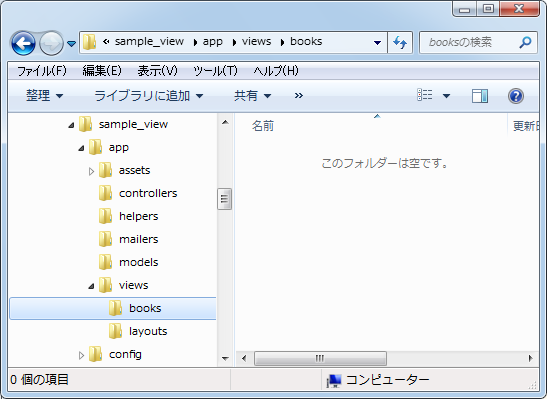
Task: Open the ヘルプ(H) menu
Action: click(276, 71)
